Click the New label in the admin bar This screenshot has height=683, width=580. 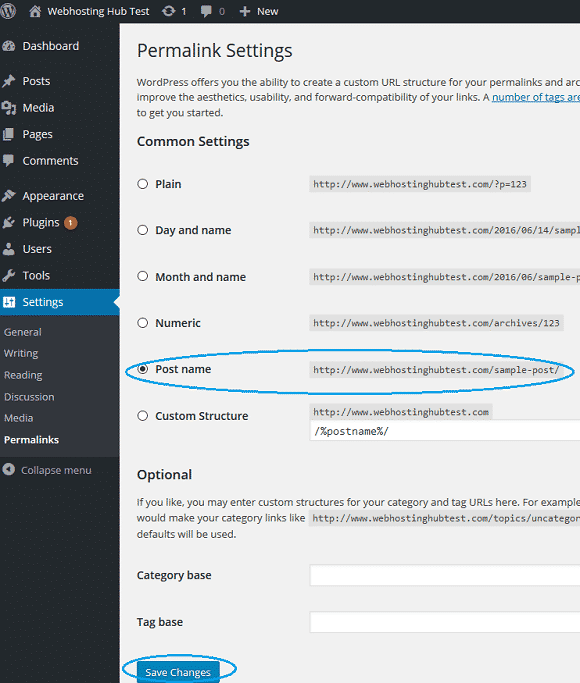point(267,11)
